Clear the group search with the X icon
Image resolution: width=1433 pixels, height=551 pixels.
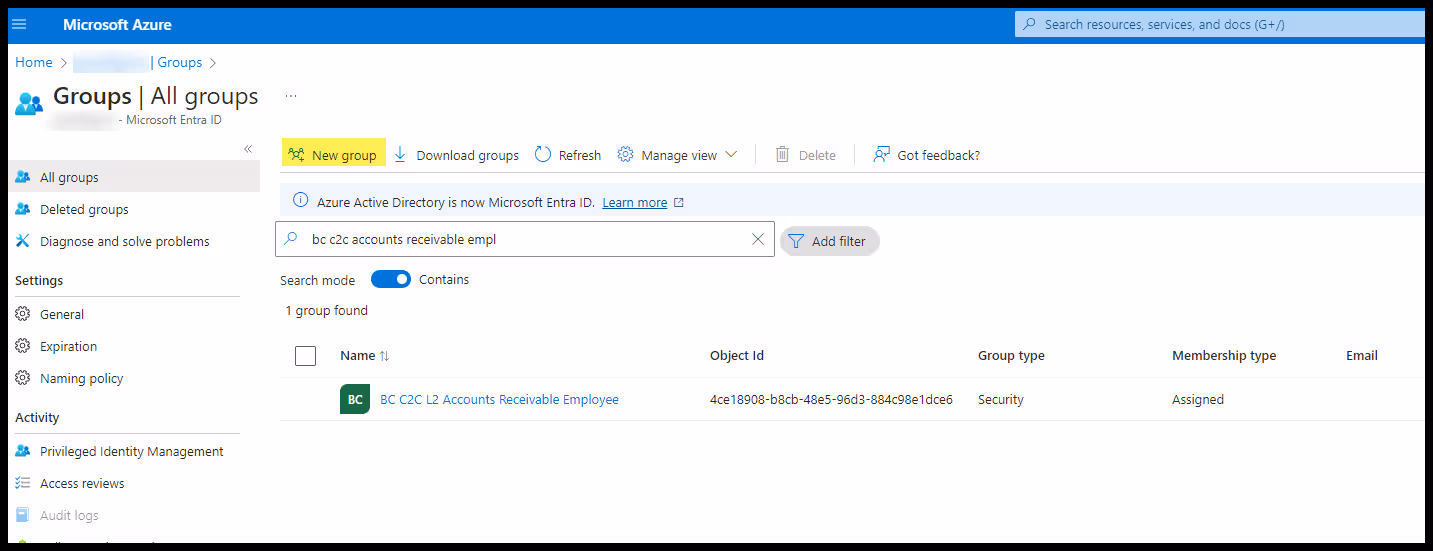coord(757,239)
